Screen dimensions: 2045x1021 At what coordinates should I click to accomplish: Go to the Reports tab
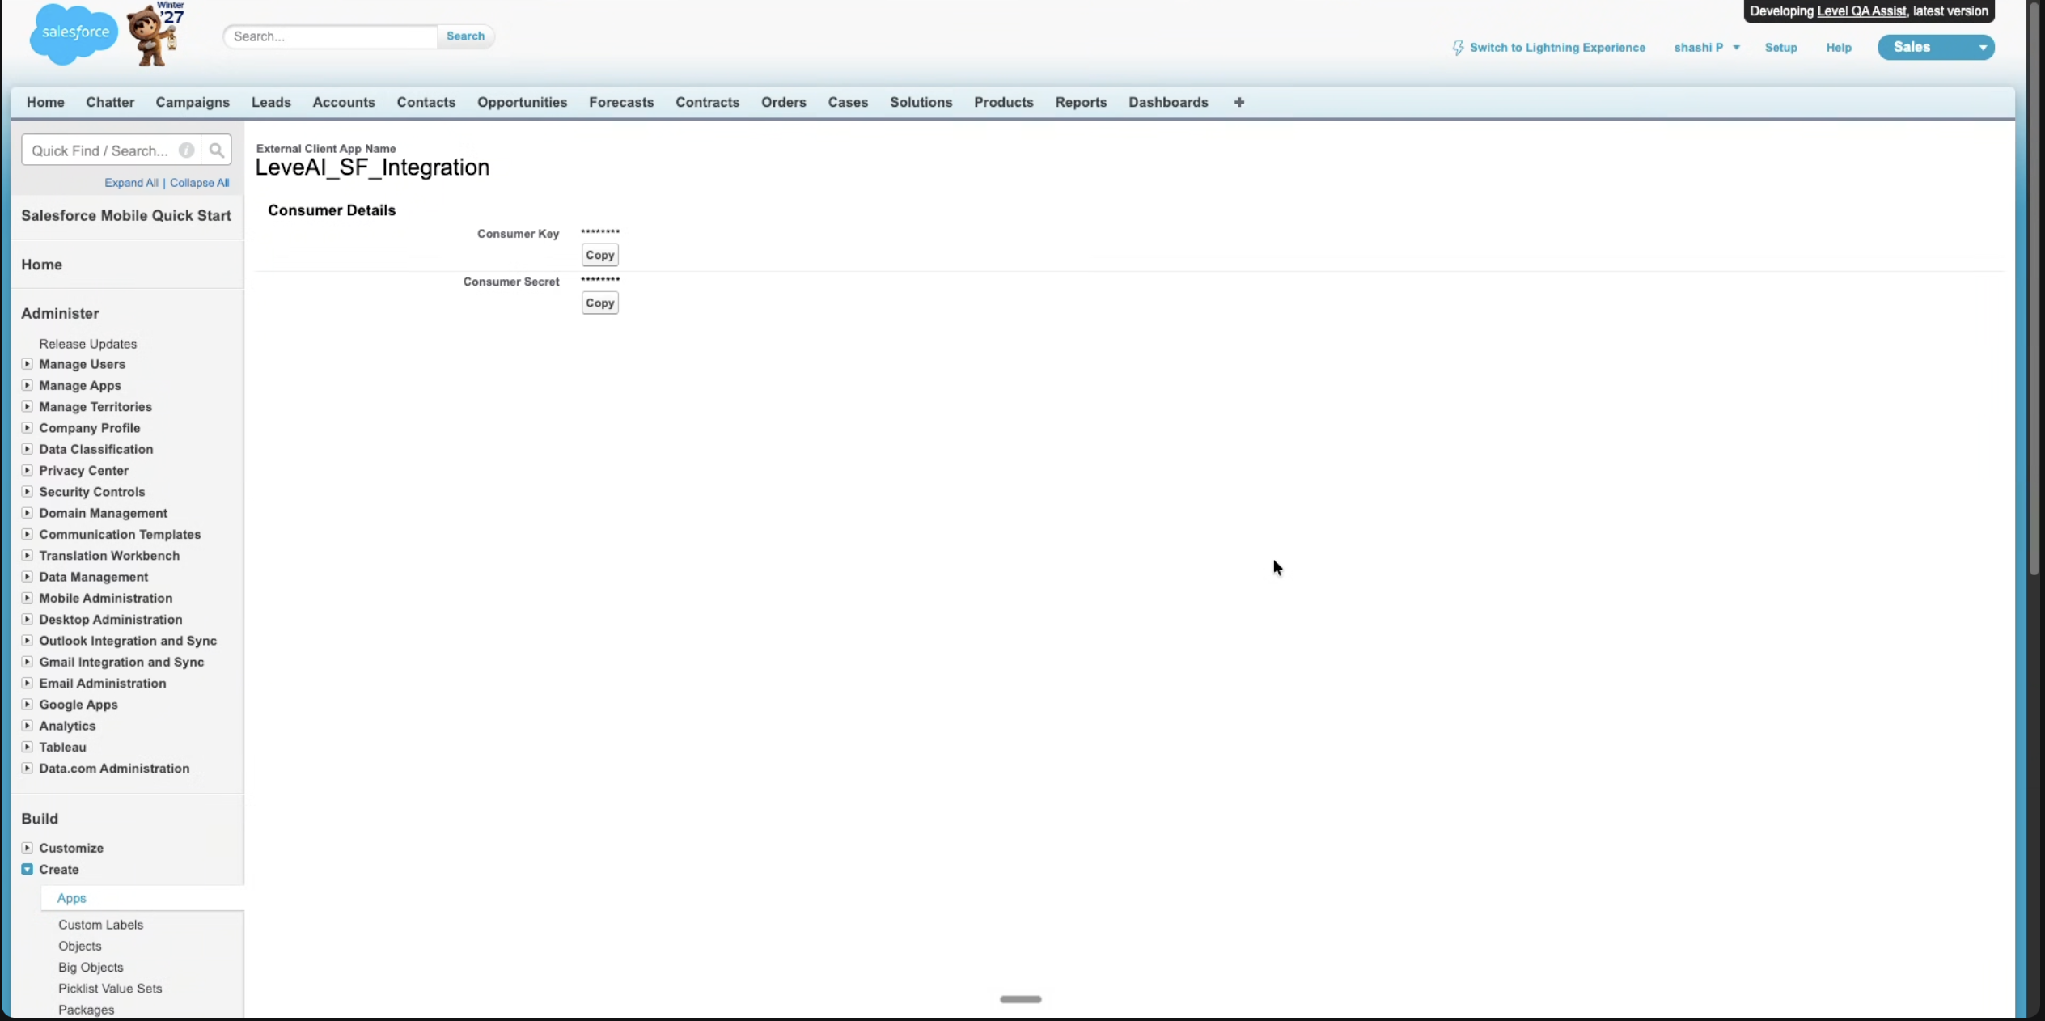click(1081, 102)
